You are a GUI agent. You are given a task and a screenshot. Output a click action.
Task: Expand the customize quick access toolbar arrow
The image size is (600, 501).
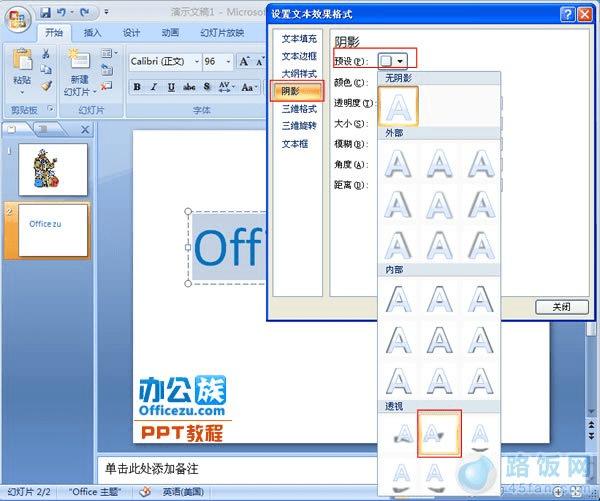tap(107, 13)
